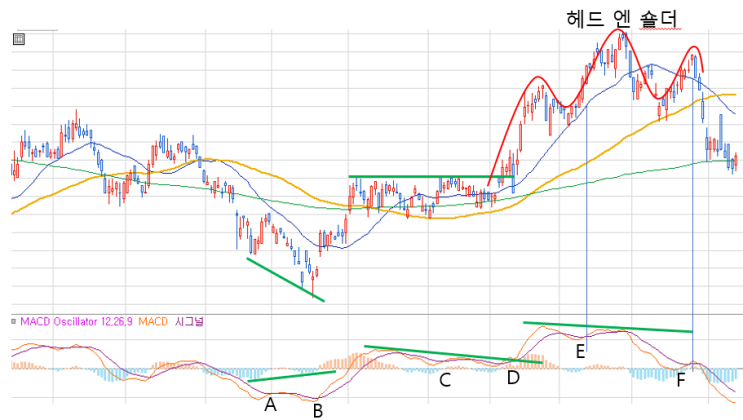
Task: Select the green horizontal resistance line over the consolidation
Action: [x=431, y=177]
